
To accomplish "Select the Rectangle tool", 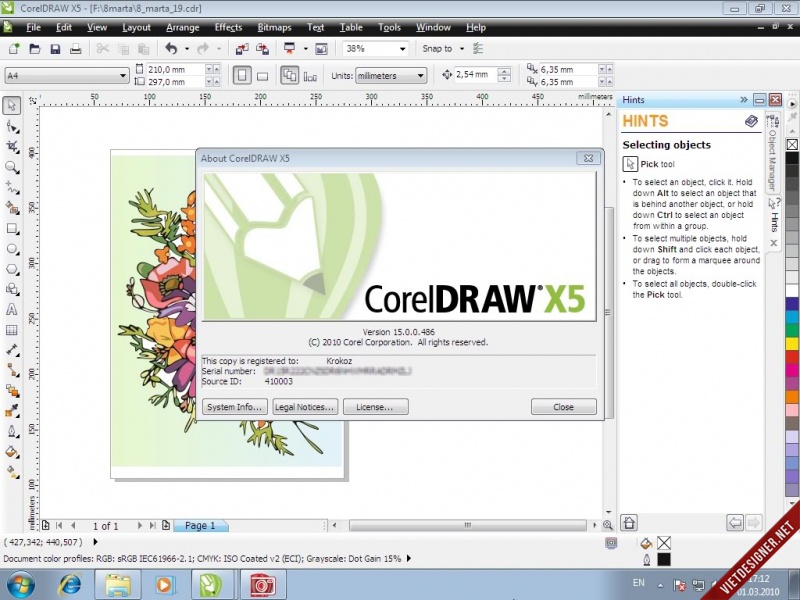I will [11, 229].
